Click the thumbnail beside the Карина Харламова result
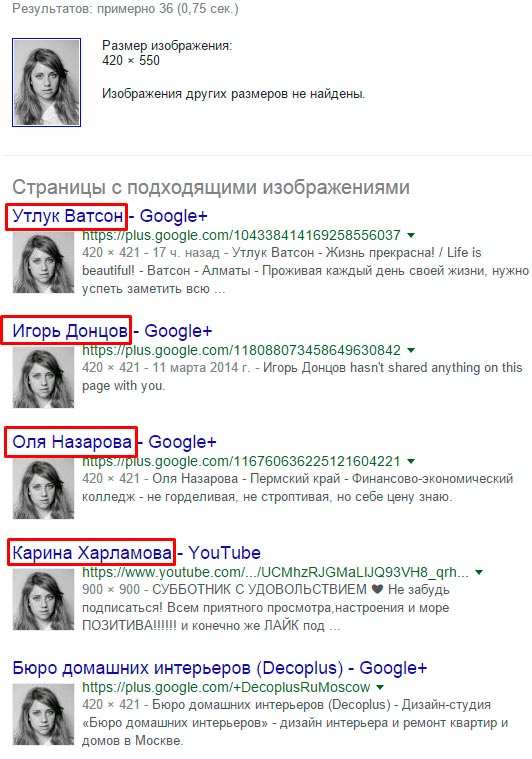Screen dimensions: 532x759 (x=43, y=600)
